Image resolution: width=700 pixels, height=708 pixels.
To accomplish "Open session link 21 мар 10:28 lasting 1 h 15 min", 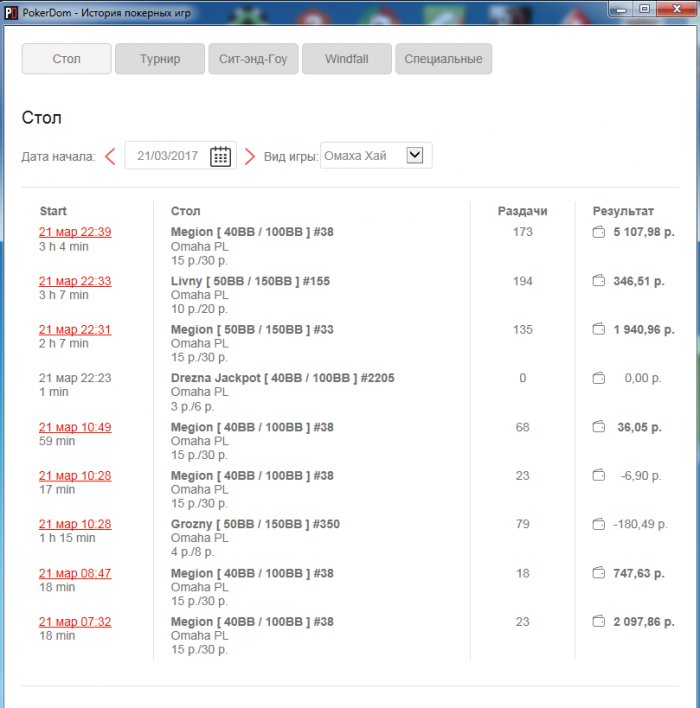I will [x=75, y=524].
